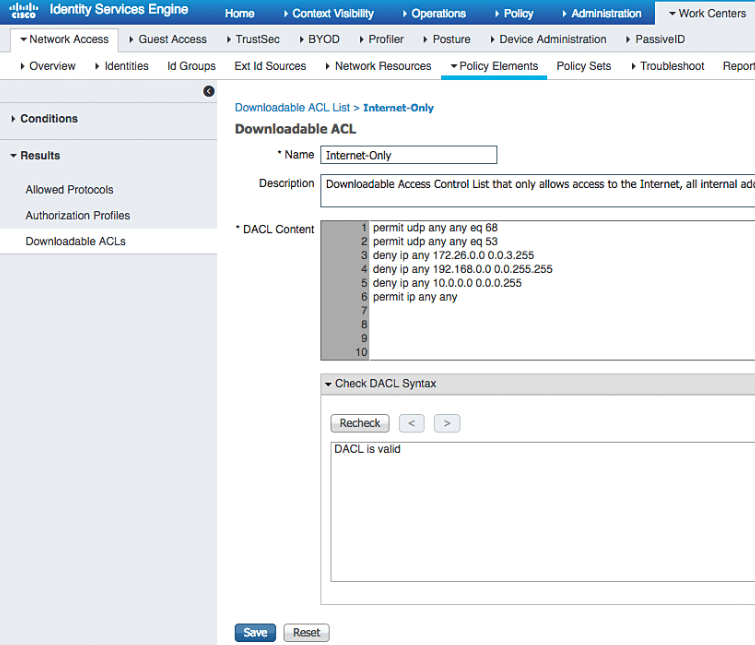The width and height of the screenshot is (755, 645).
Task: Open the Policy Elements dropdown
Action: click(494, 66)
